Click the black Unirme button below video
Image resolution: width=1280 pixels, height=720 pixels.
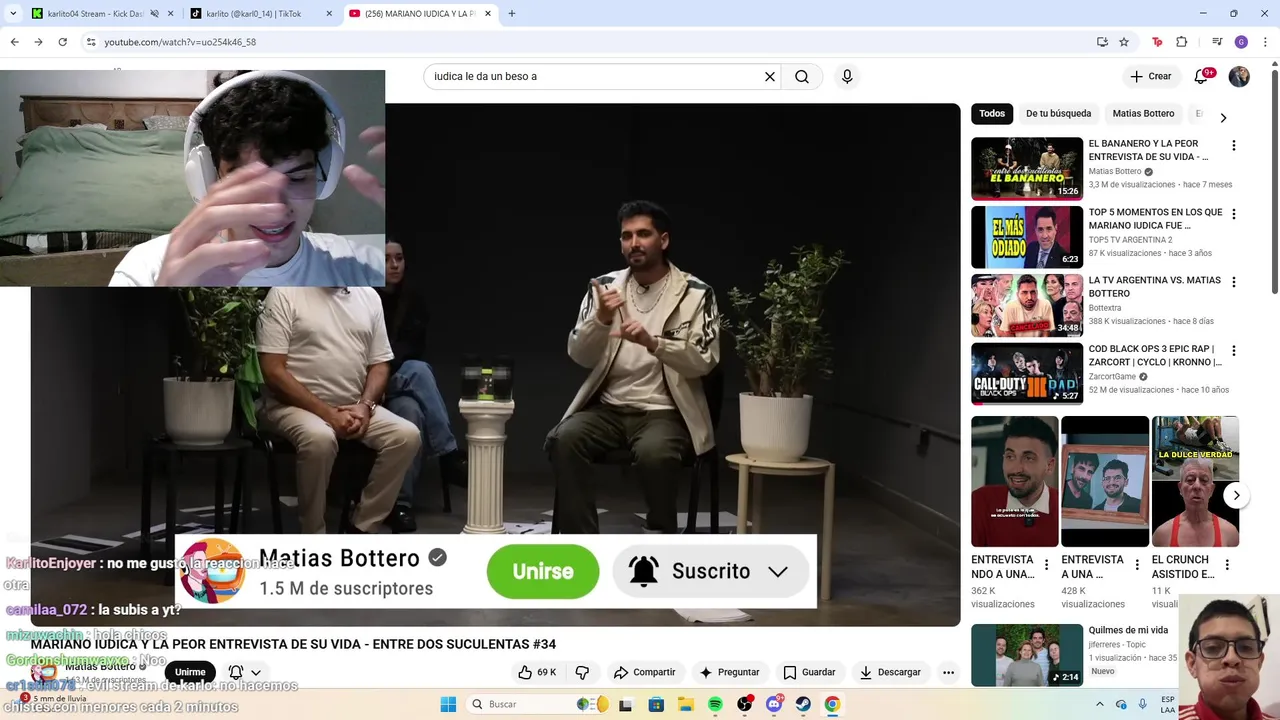pos(190,672)
